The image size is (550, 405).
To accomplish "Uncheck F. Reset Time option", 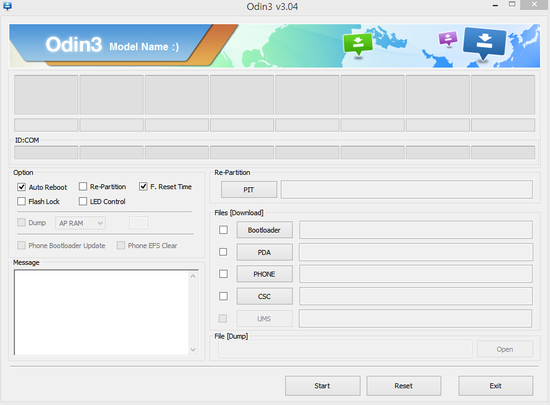I will [x=143, y=186].
